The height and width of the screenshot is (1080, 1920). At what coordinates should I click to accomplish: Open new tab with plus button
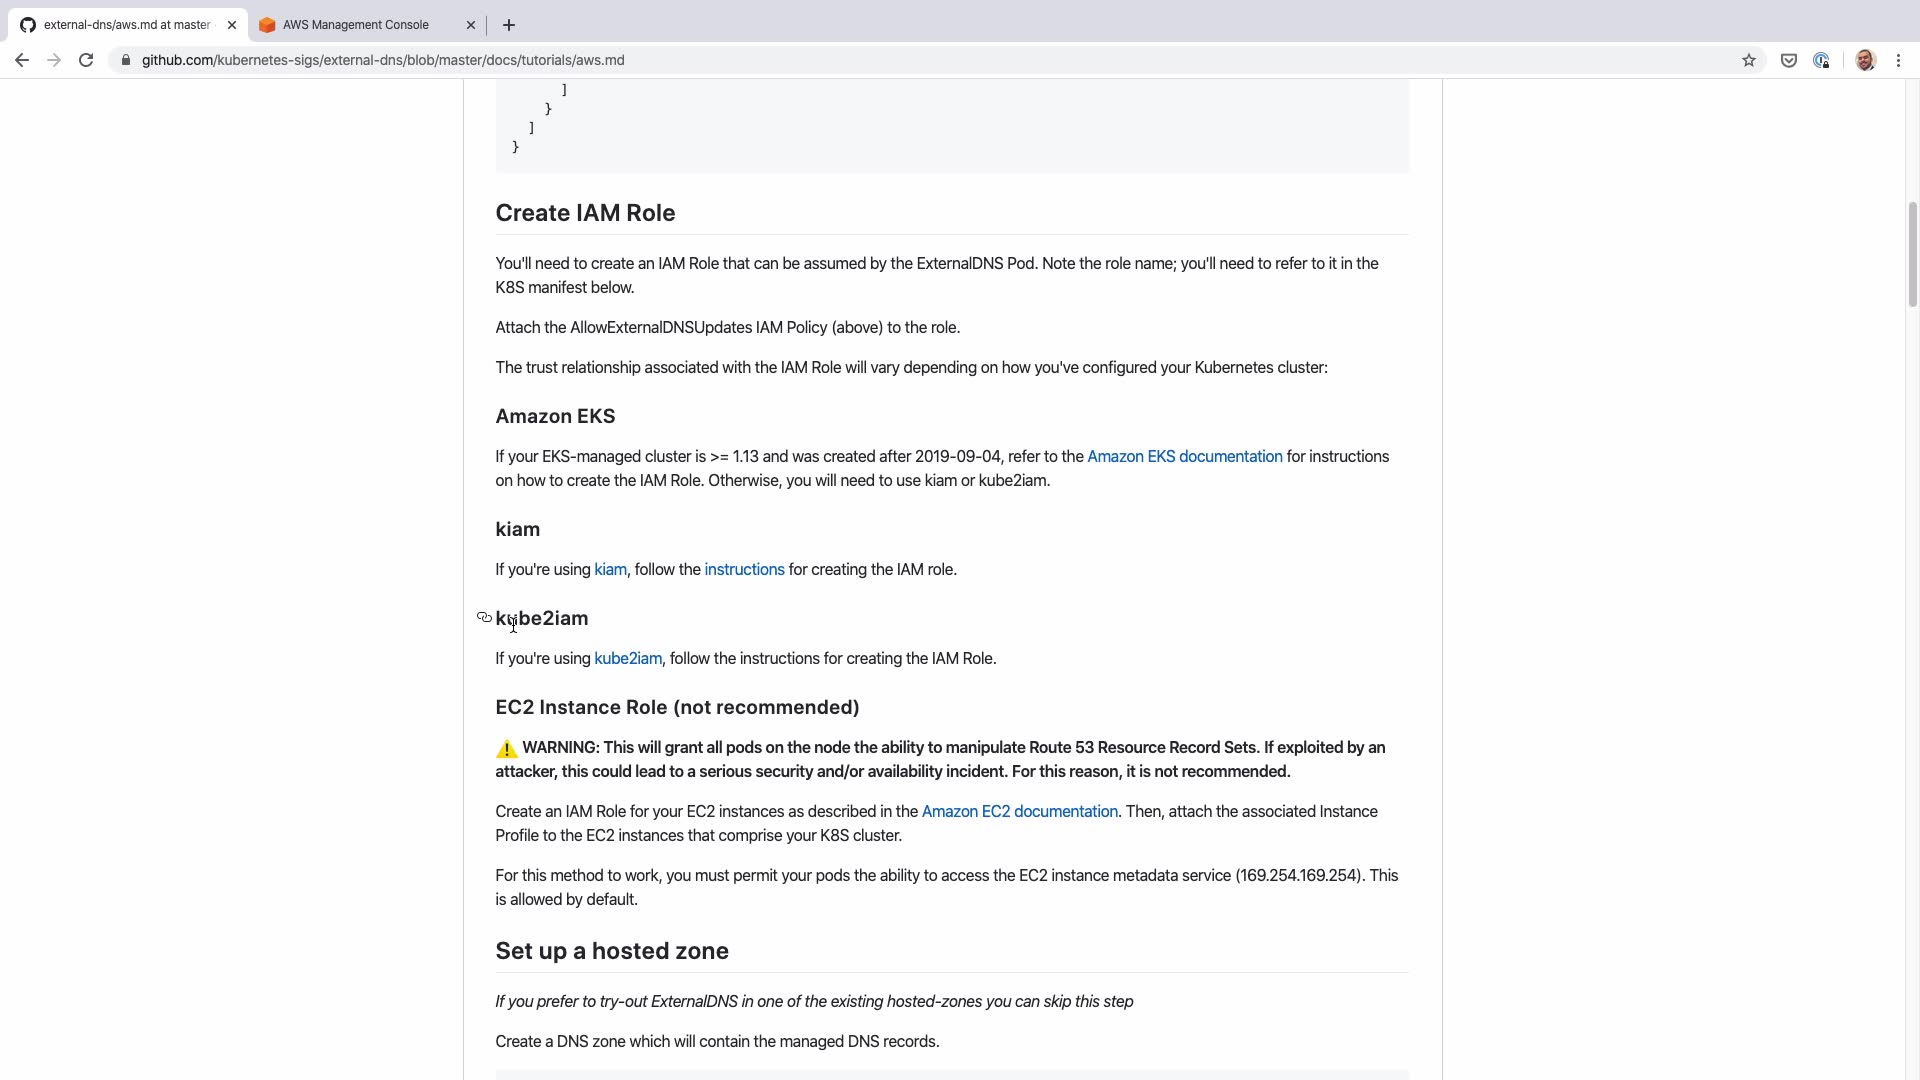pyautogui.click(x=509, y=25)
